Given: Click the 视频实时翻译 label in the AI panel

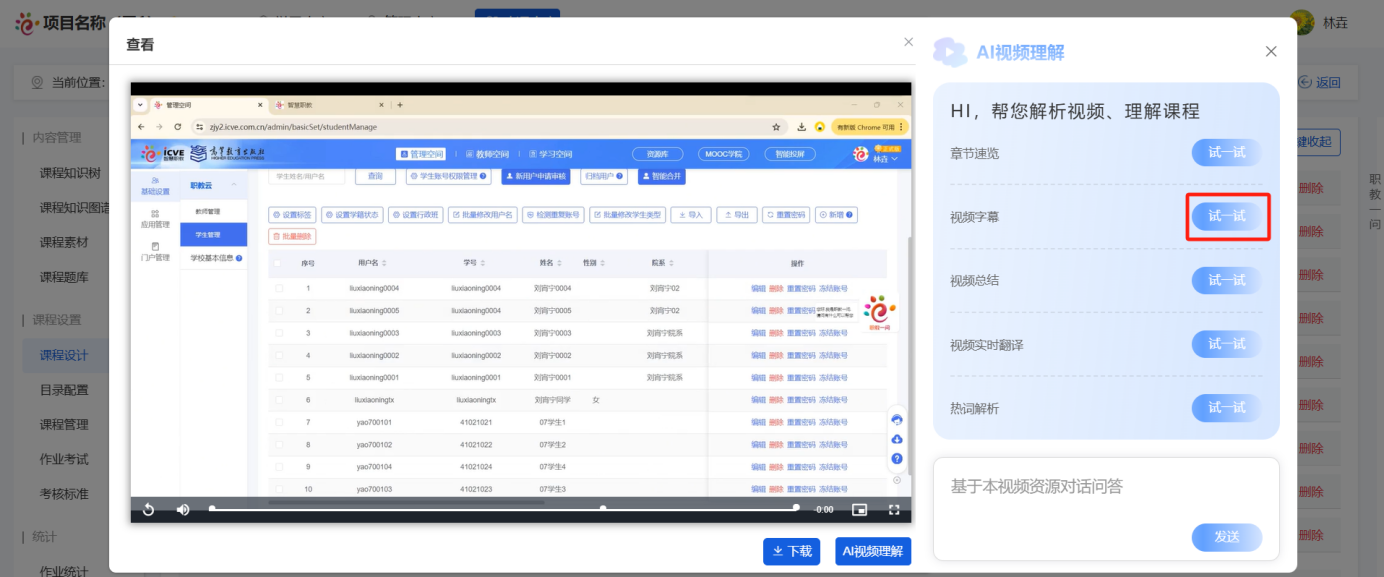Looking at the screenshot, I should tap(987, 345).
